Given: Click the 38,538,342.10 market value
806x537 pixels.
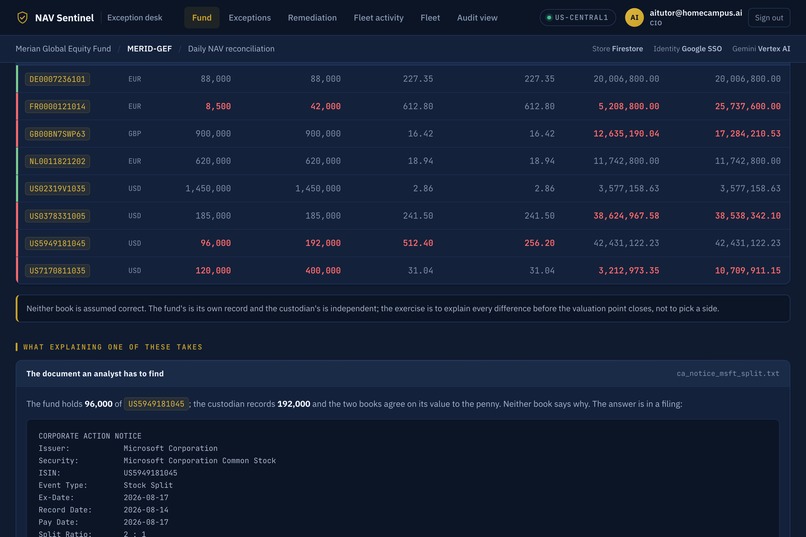Looking at the screenshot, I should (x=747, y=216).
